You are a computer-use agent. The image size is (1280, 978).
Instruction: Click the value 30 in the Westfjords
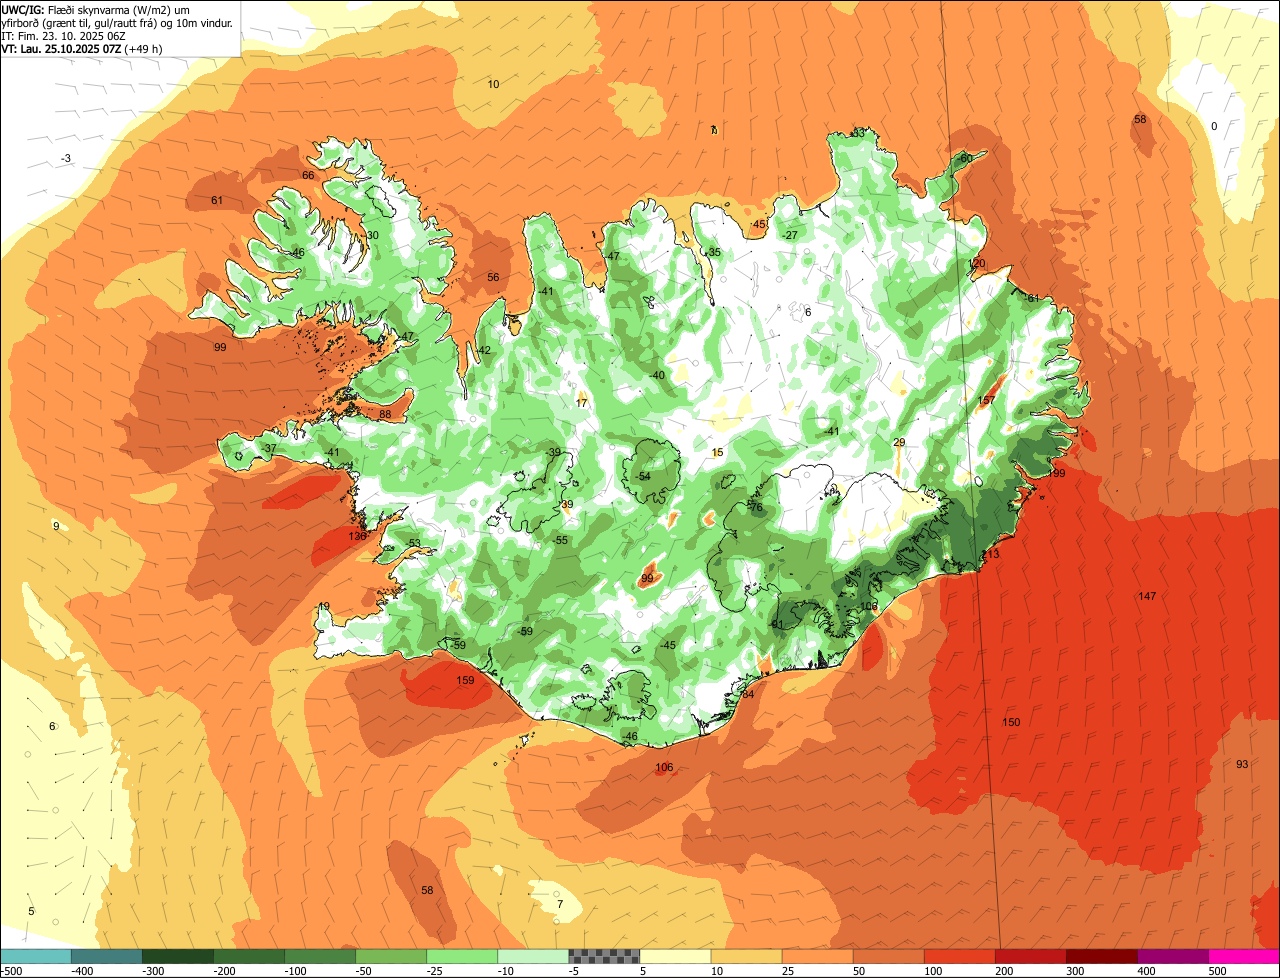pos(372,235)
